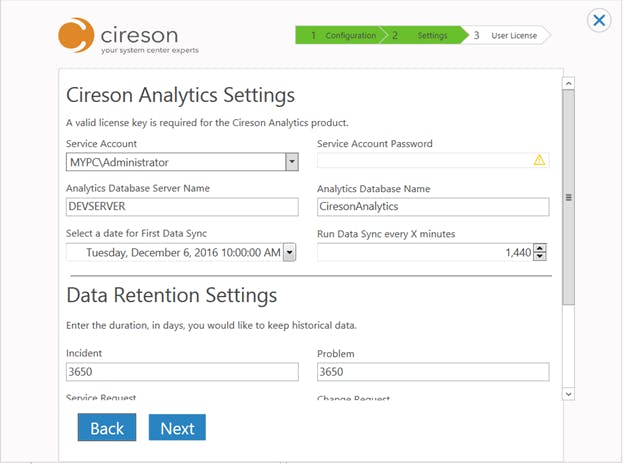
Task: Increase the data sync minutes with up arrow
Action: 540,248
